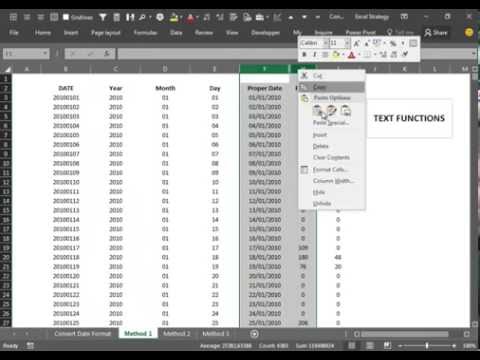Apply the yellow fill color in mini toolbar

click(x=335, y=54)
